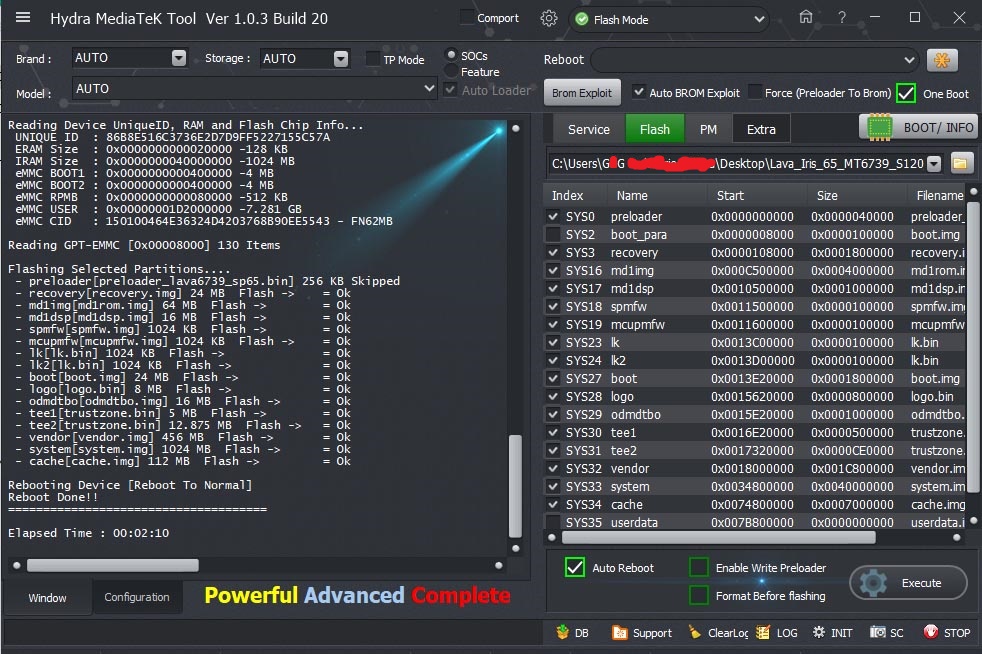Click the Index column header
The image size is (982, 654).
[x=567, y=195]
